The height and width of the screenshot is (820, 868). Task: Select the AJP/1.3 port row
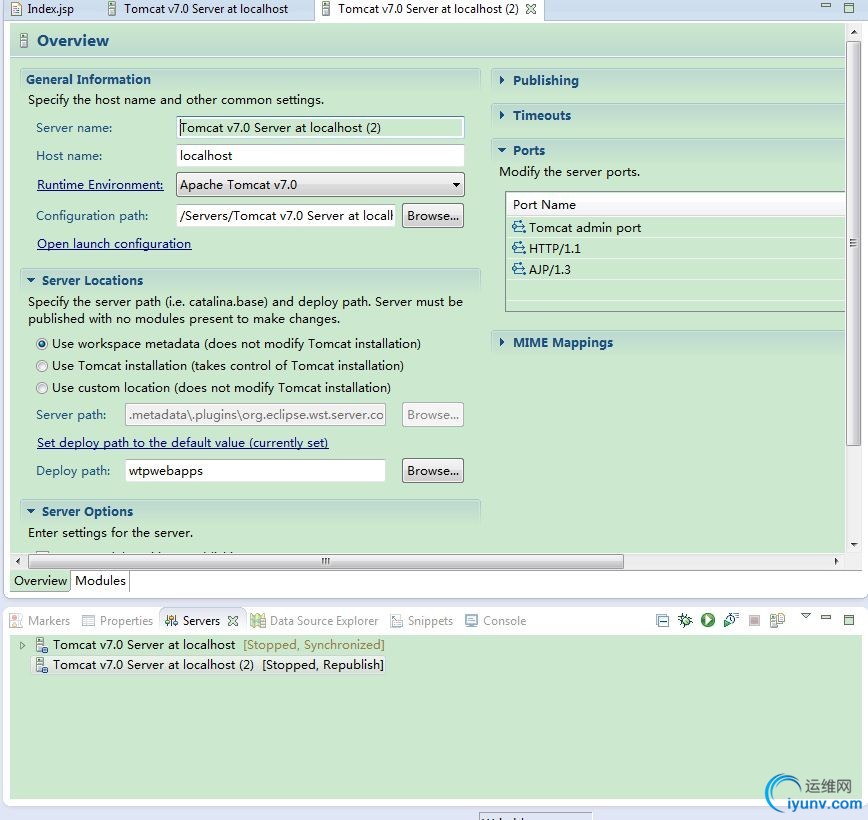coord(676,270)
